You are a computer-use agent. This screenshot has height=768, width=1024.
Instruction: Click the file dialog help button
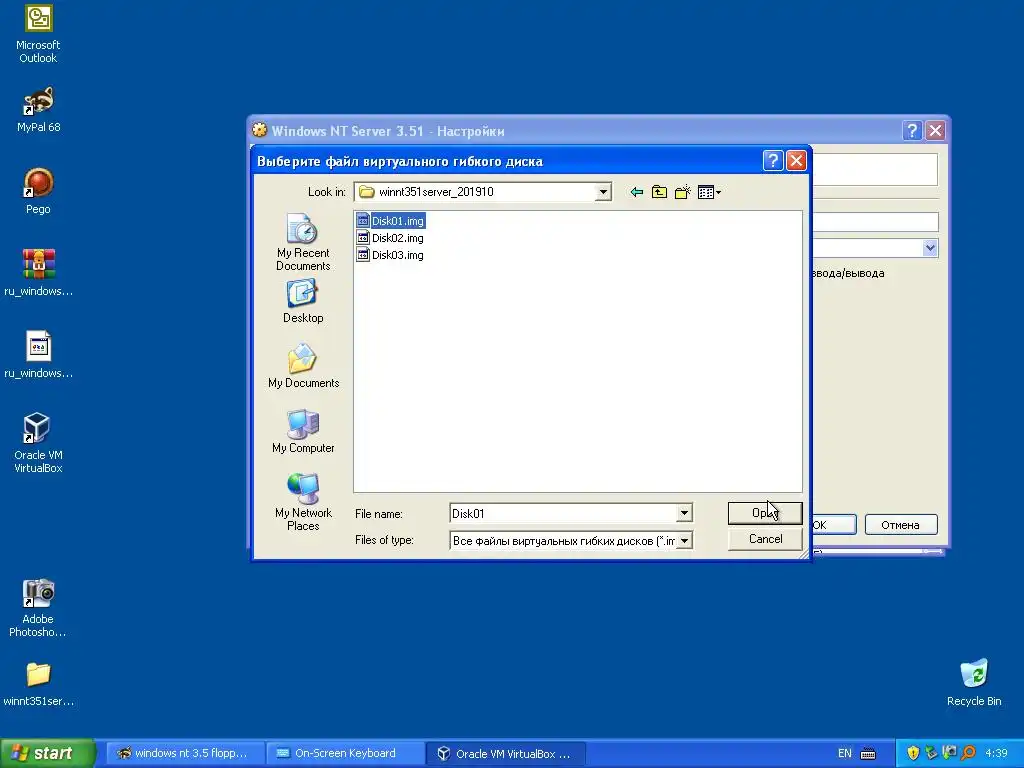(x=773, y=161)
